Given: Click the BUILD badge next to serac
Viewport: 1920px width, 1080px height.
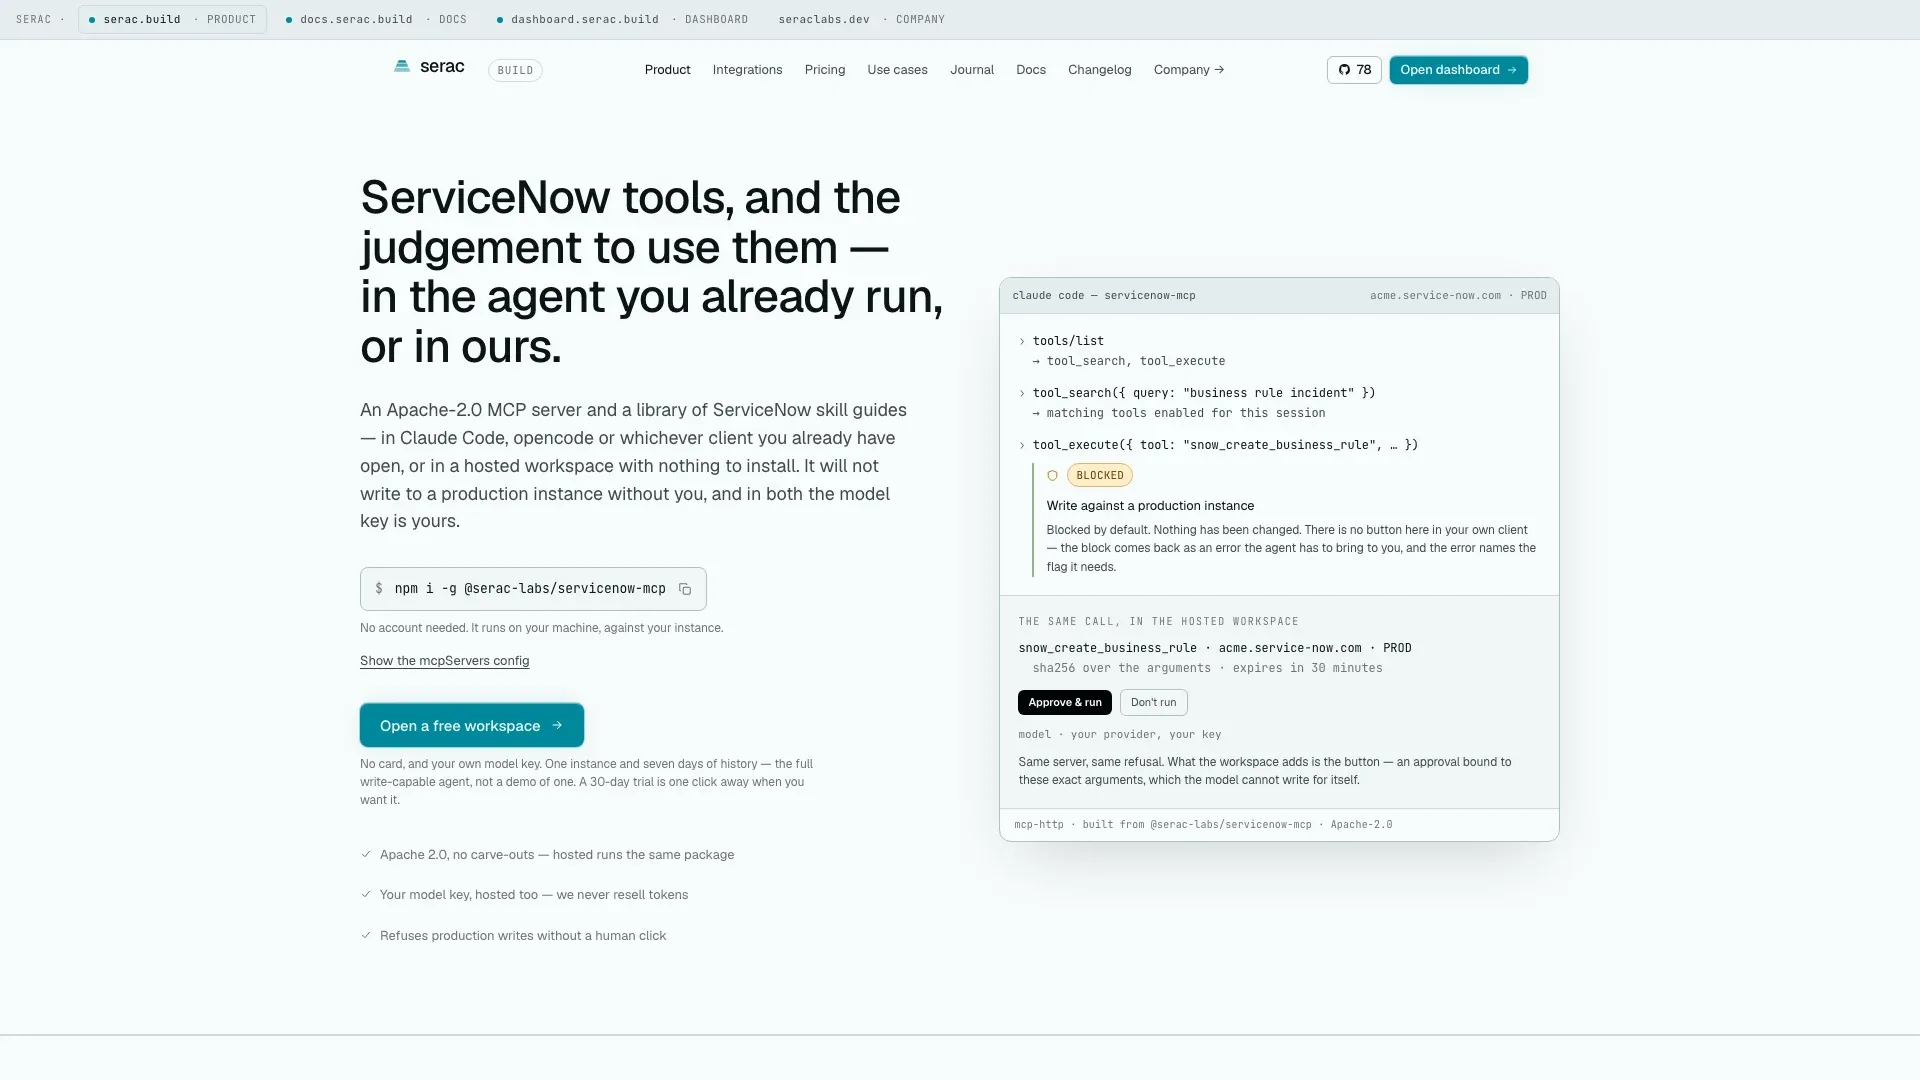Looking at the screenshot, I should click(x=515, y=71).
